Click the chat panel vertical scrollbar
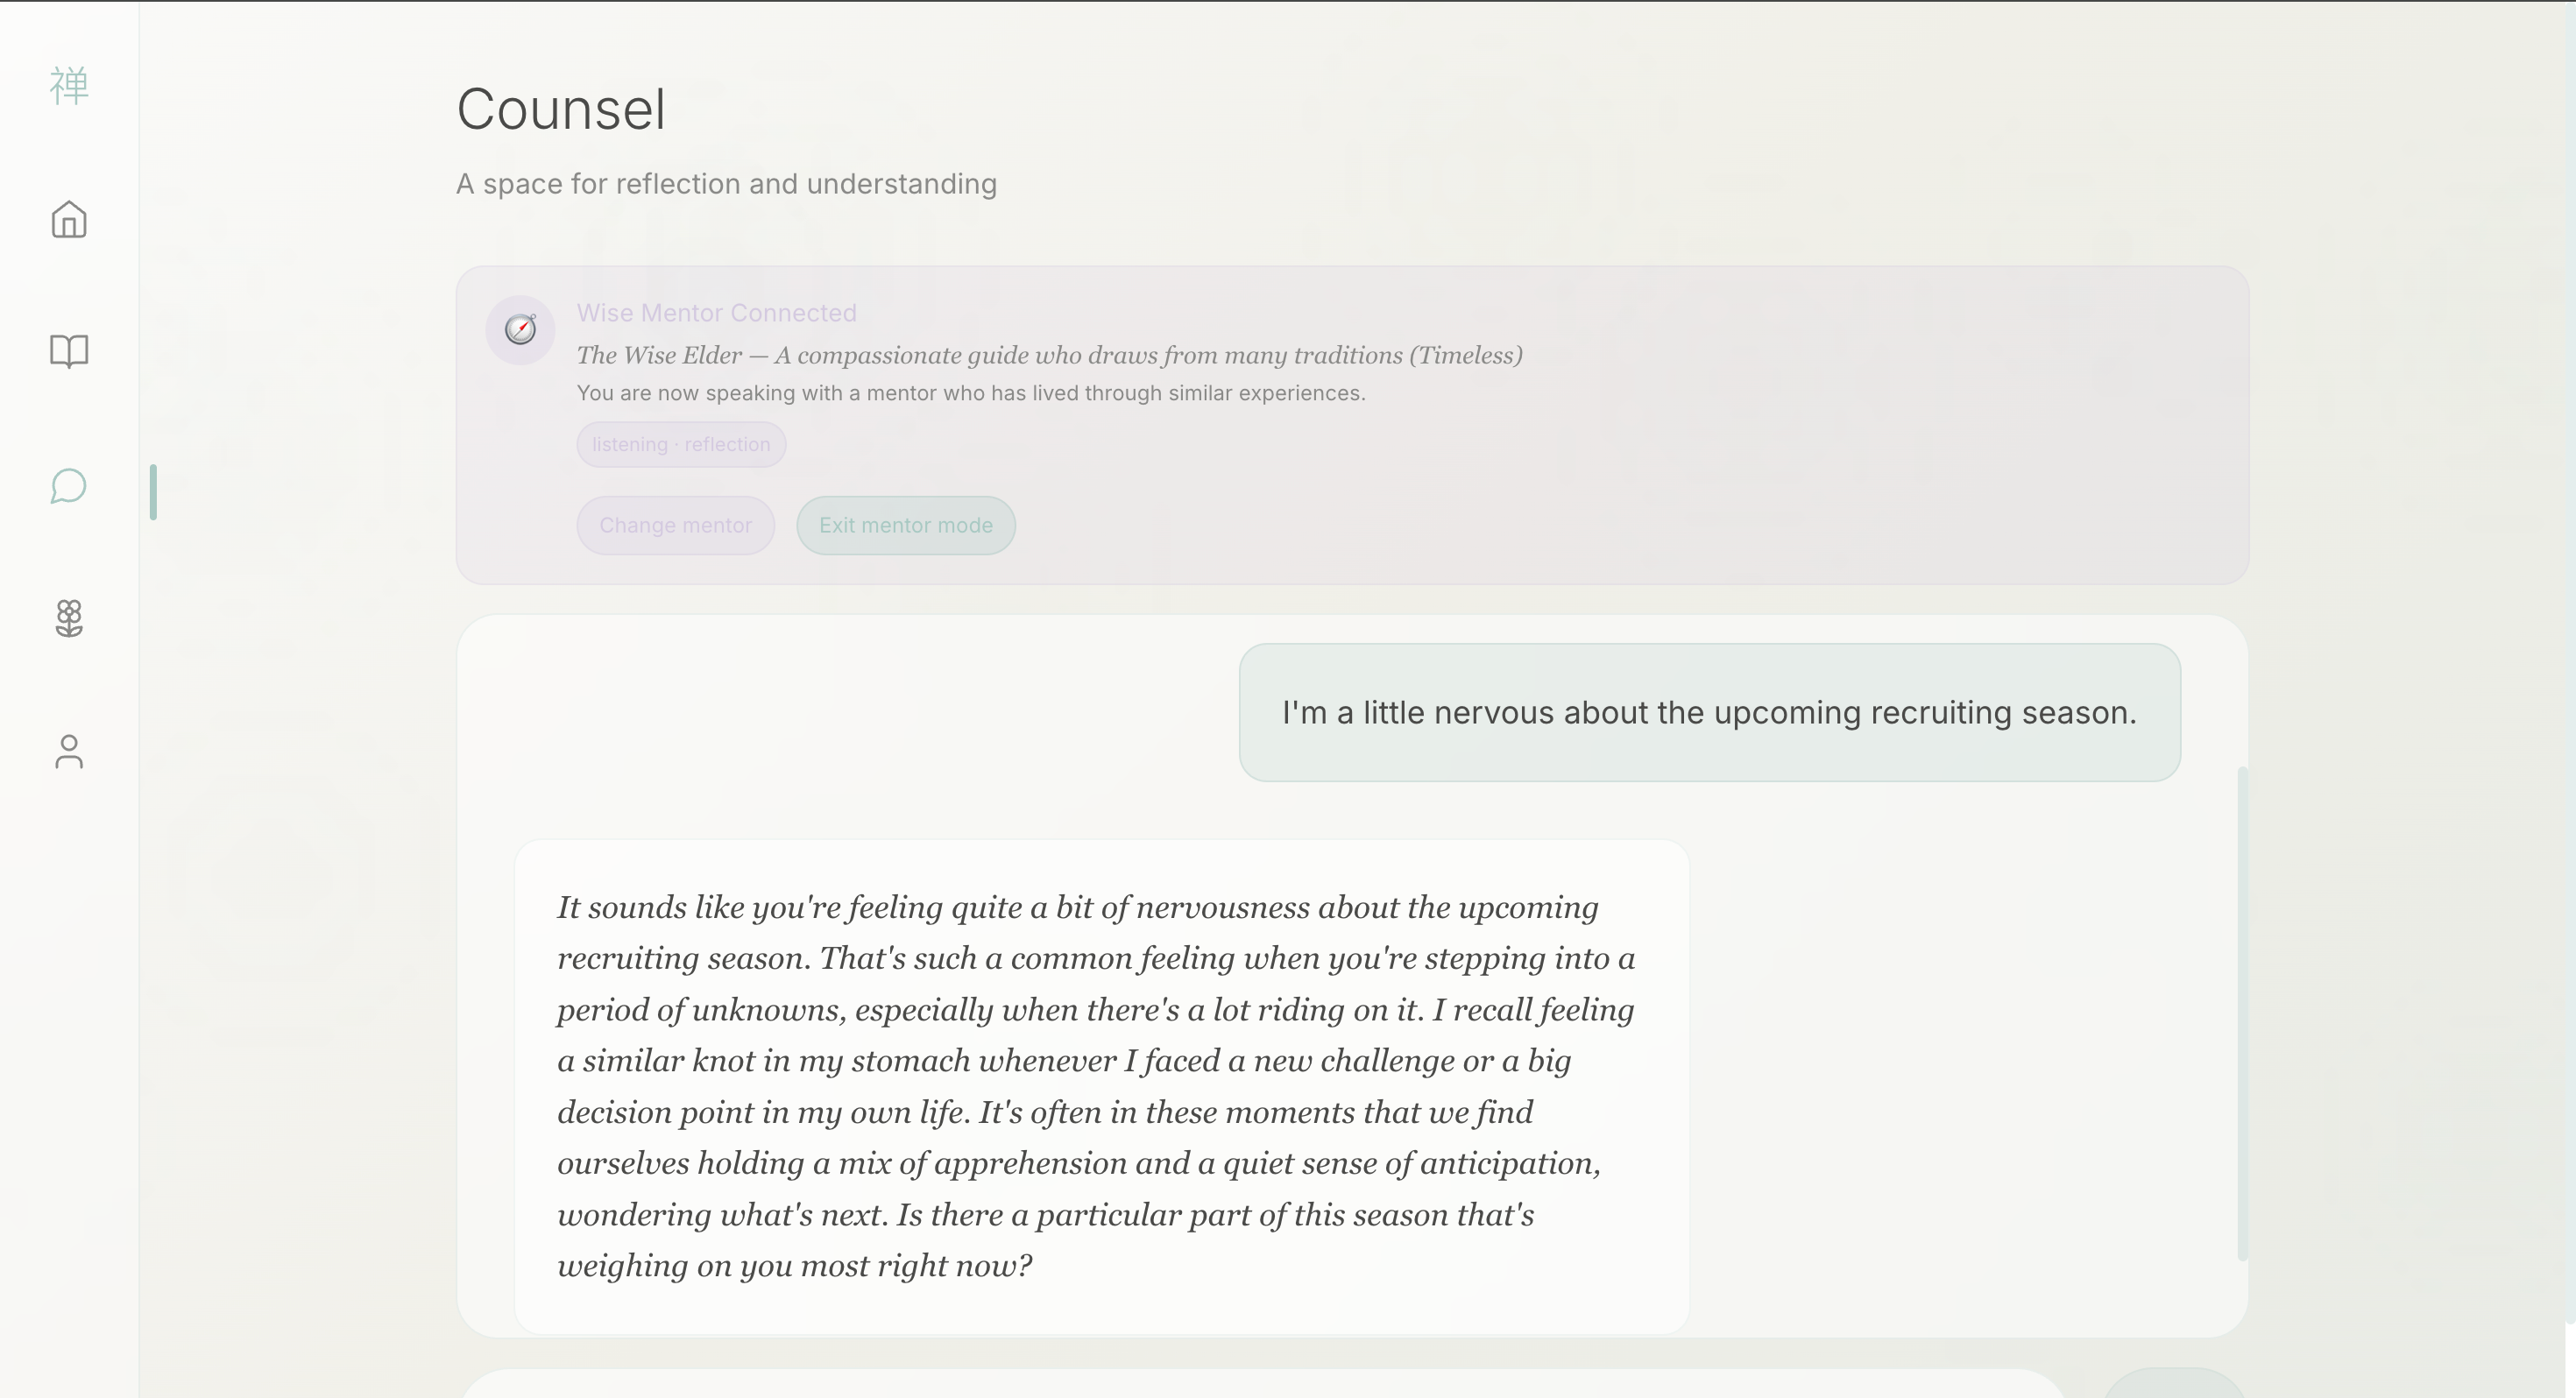 point(2242,1012)
